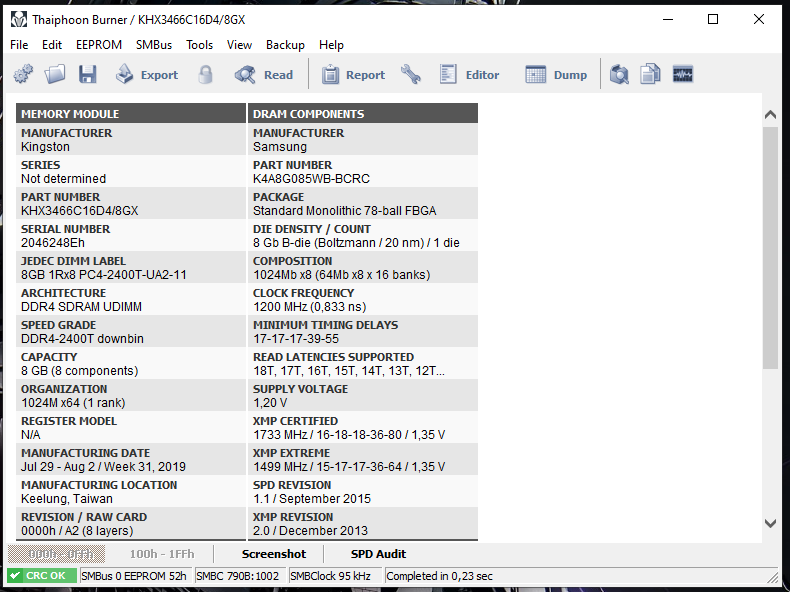The image size is (790, 592).
Task: Click XMP revision '2.0 / December 2013'
Action: [x=310, y=531]
